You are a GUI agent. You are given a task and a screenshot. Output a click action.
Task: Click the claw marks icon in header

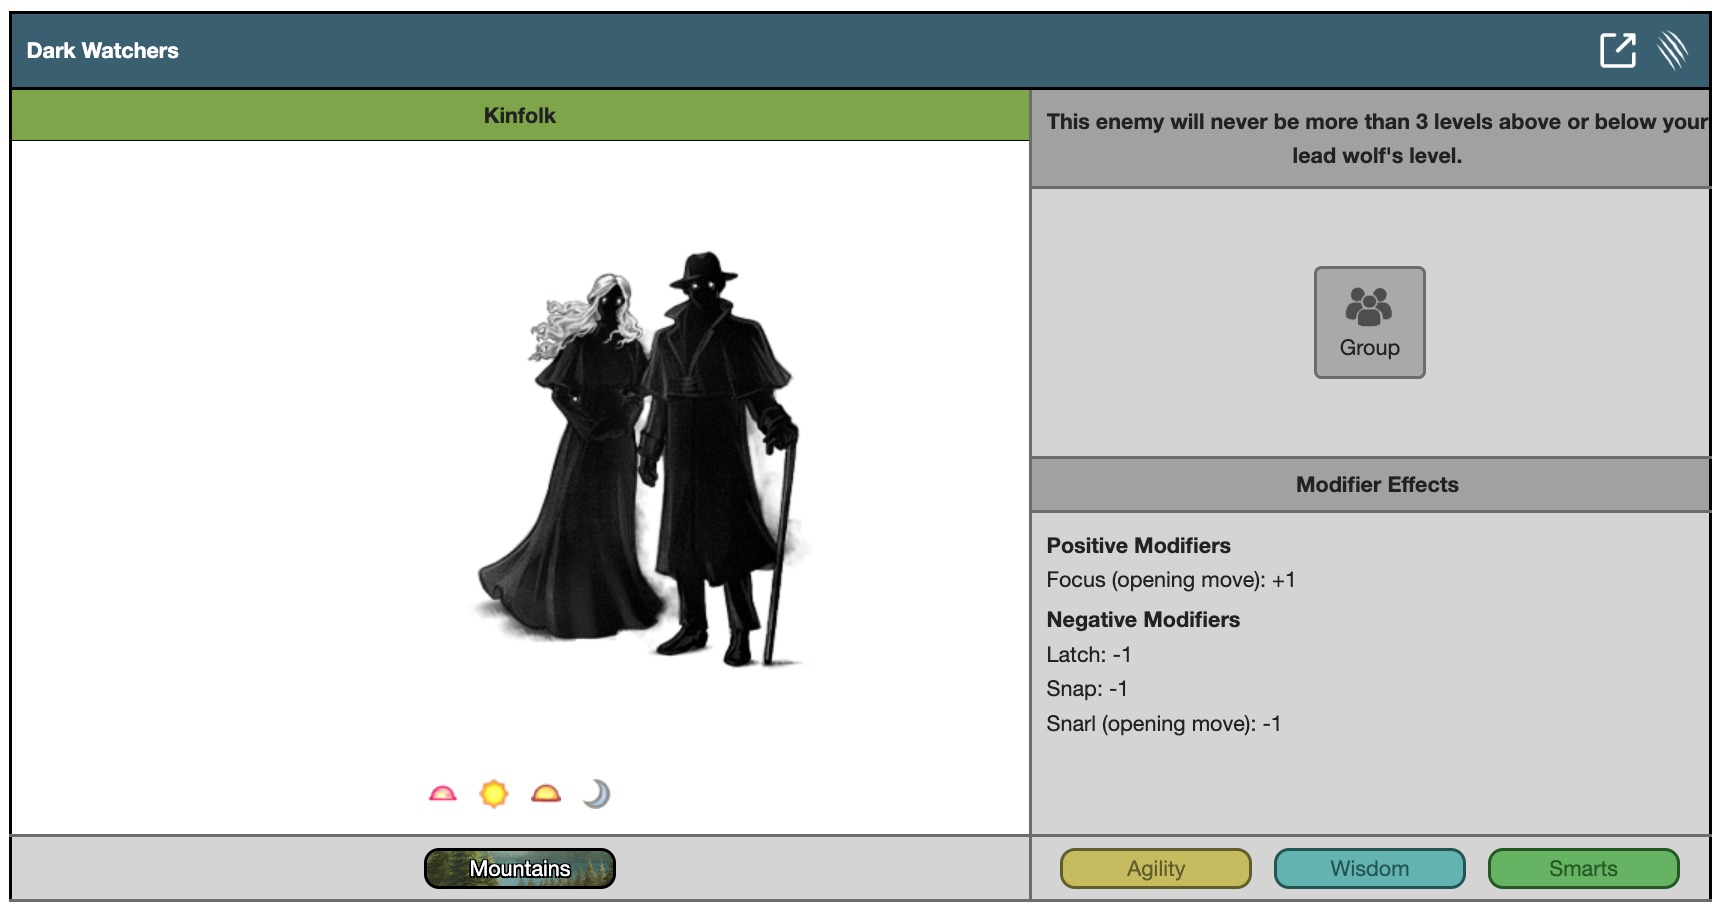[1672, 50]
